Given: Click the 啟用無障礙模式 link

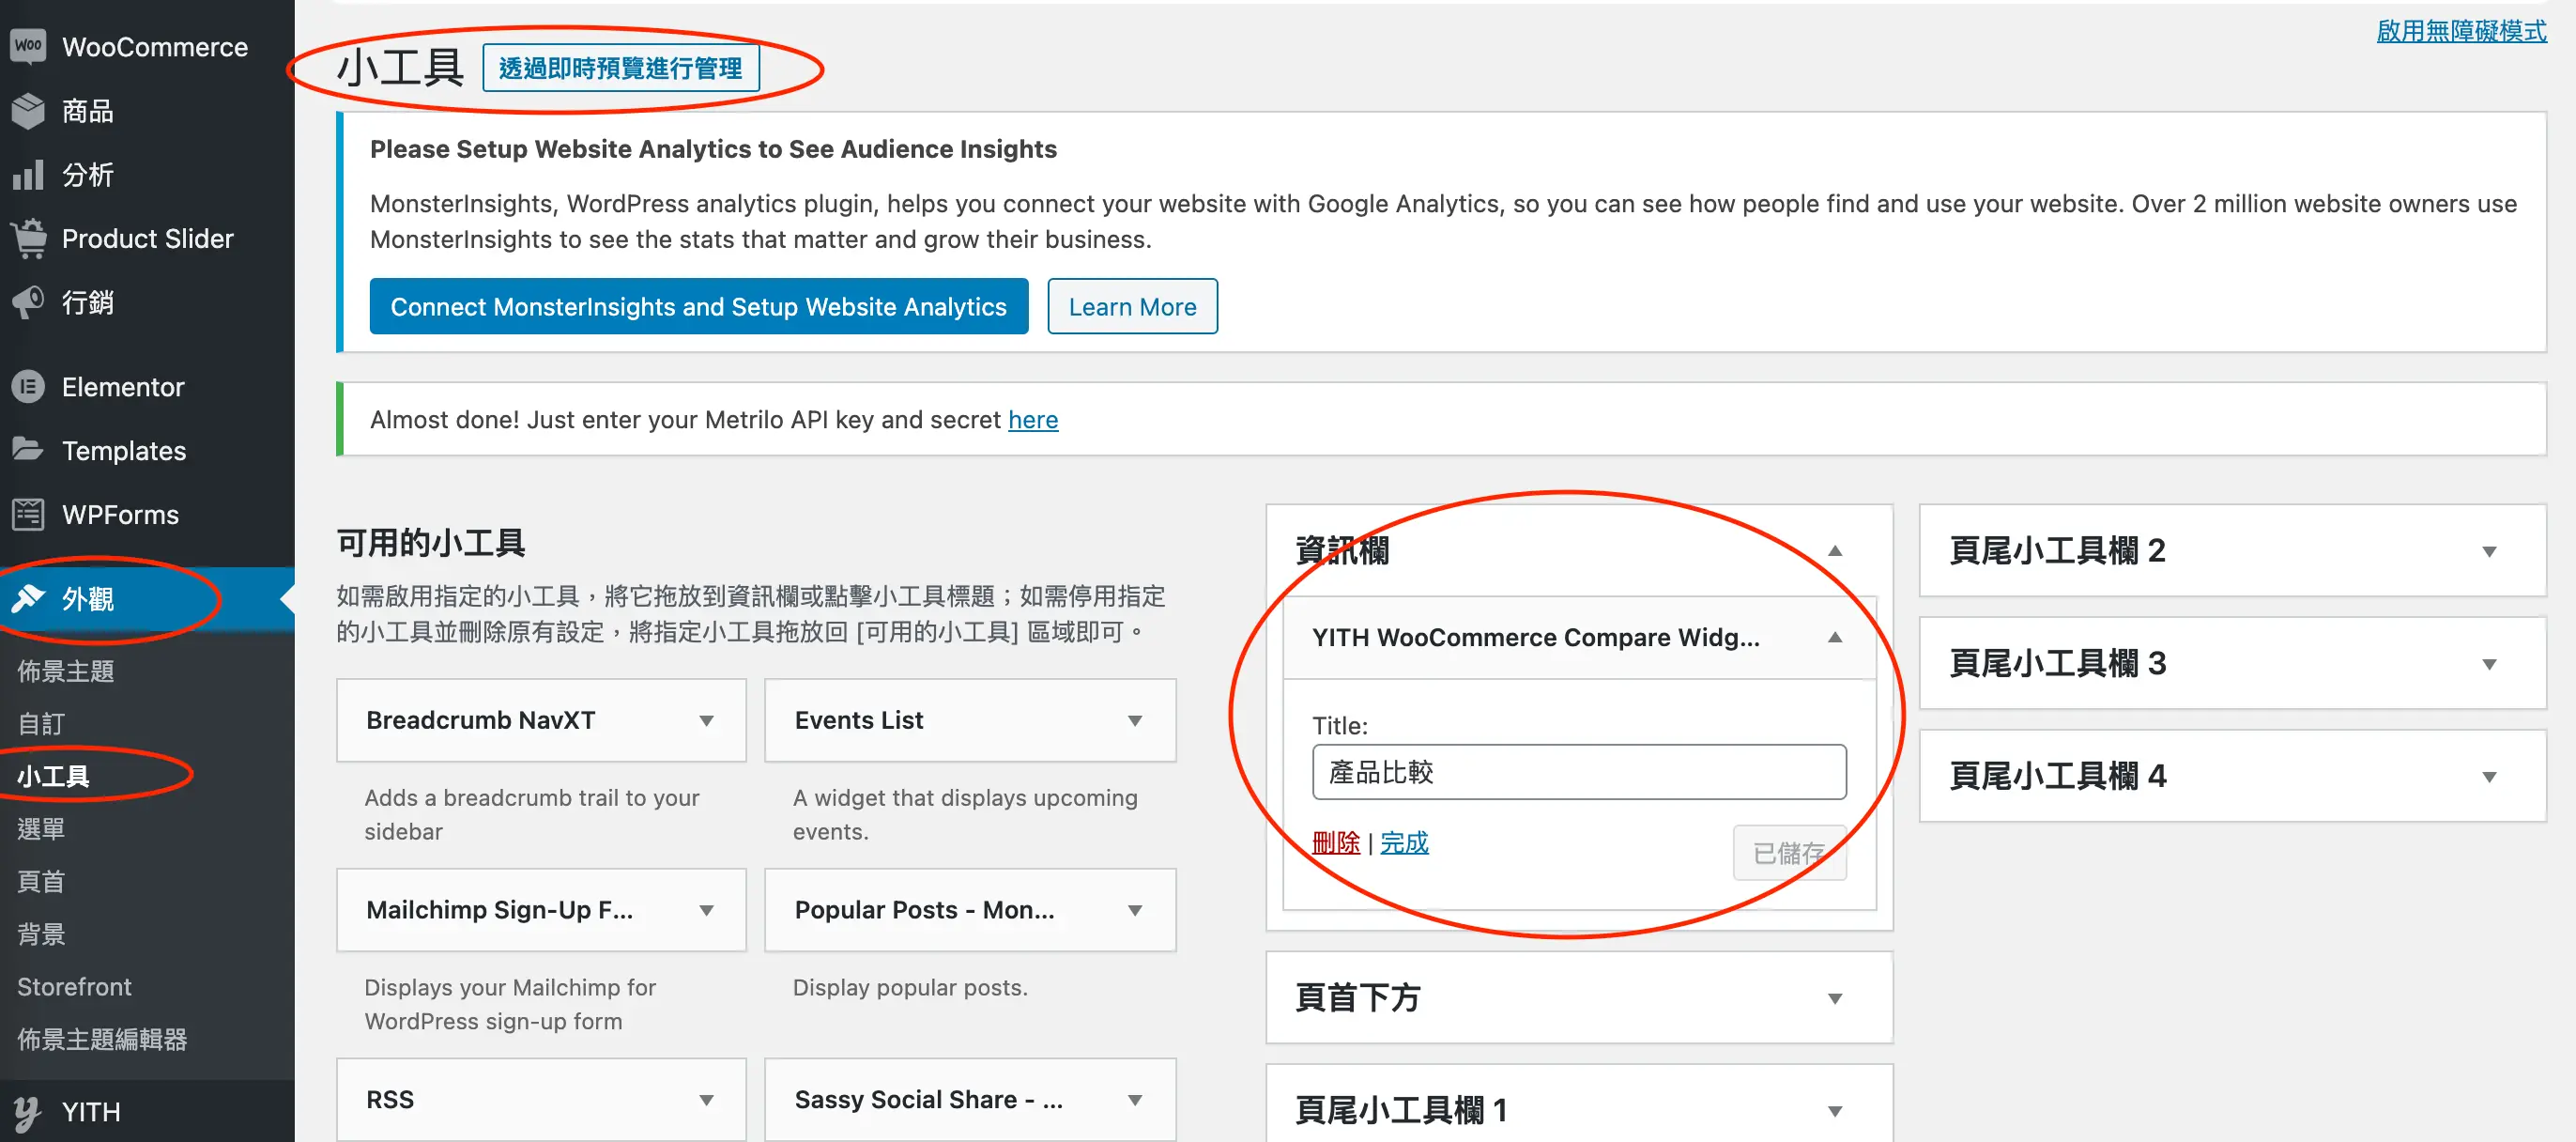Looking at the screenshot, I should click(x=2462, y=31).
